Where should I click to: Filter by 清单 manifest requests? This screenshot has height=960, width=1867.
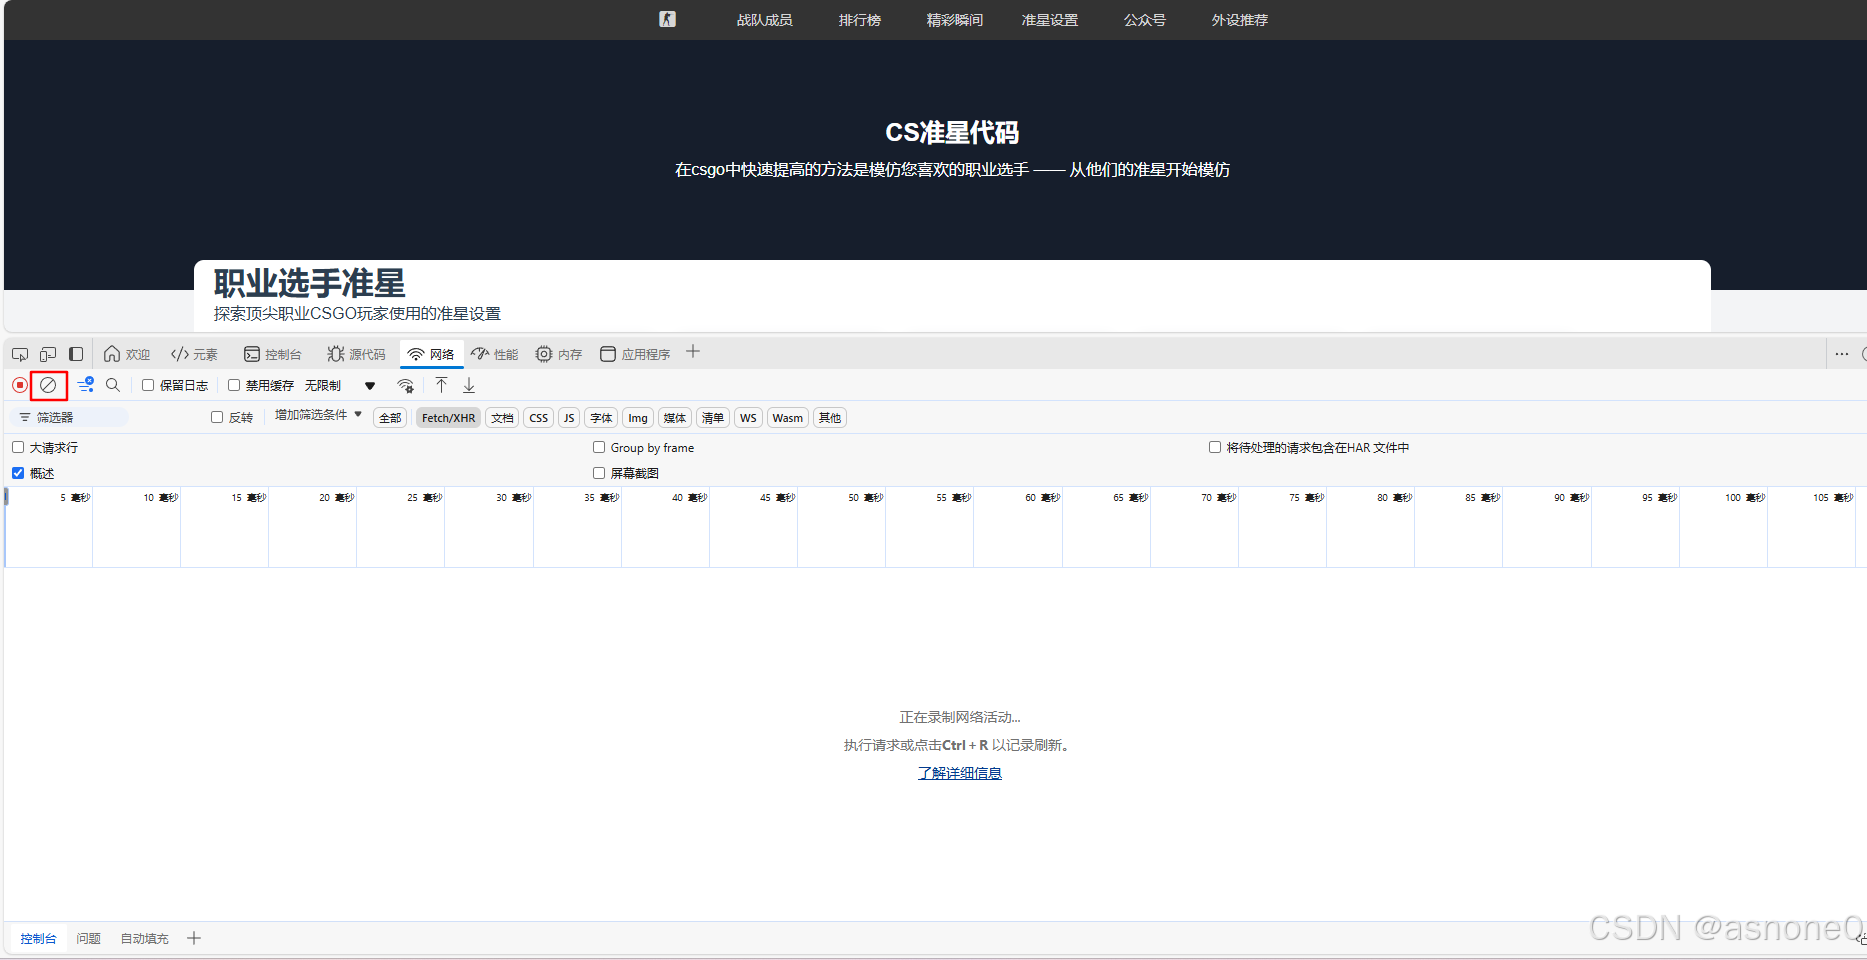[x=713, y=418]
